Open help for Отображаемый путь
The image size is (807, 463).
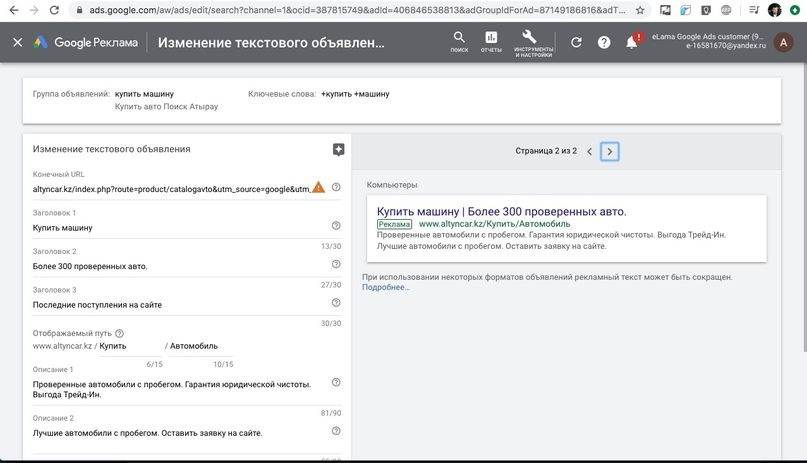(x=119, y=333)
